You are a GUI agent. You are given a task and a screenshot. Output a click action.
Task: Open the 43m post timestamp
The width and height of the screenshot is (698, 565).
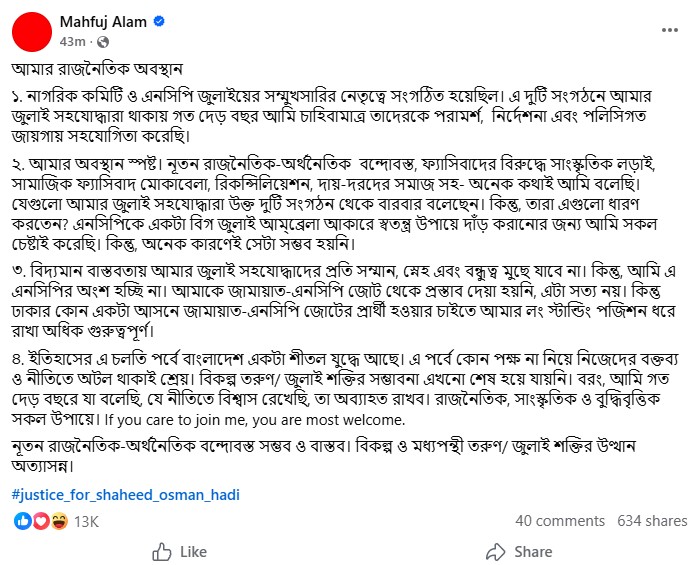pyautogui.click(x=72, y=42)
